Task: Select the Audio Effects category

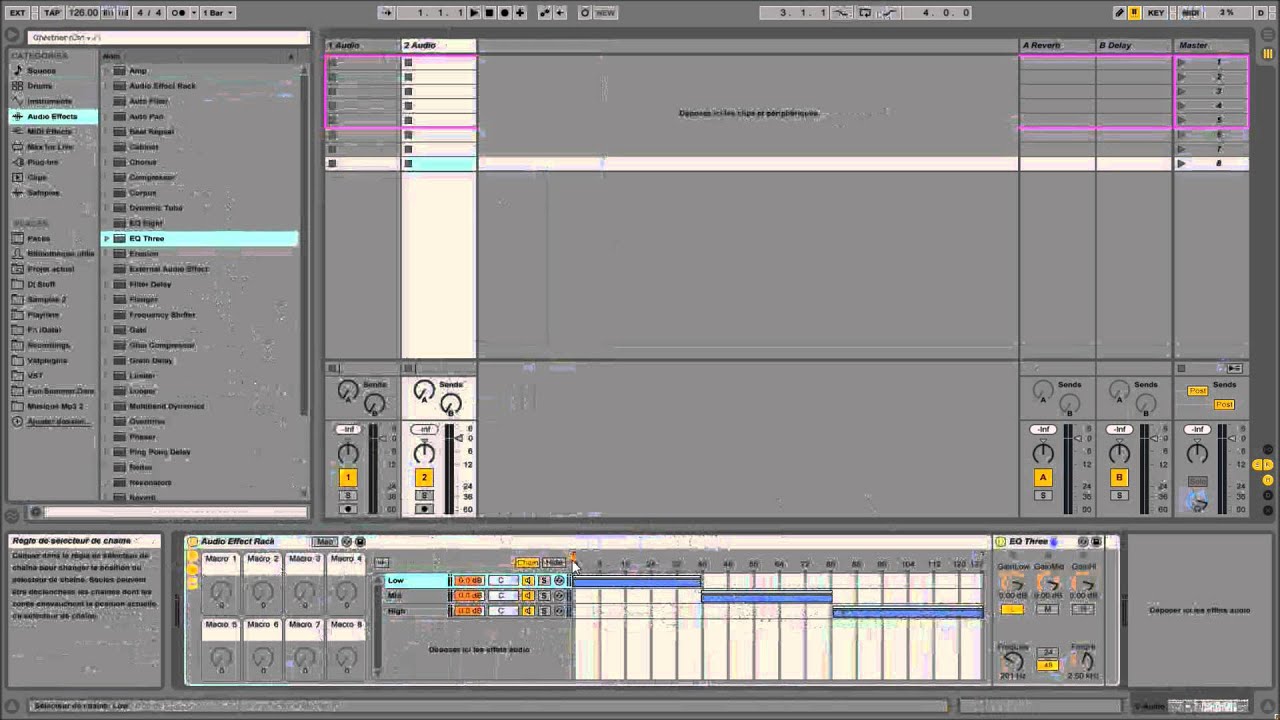Action: 52,117
